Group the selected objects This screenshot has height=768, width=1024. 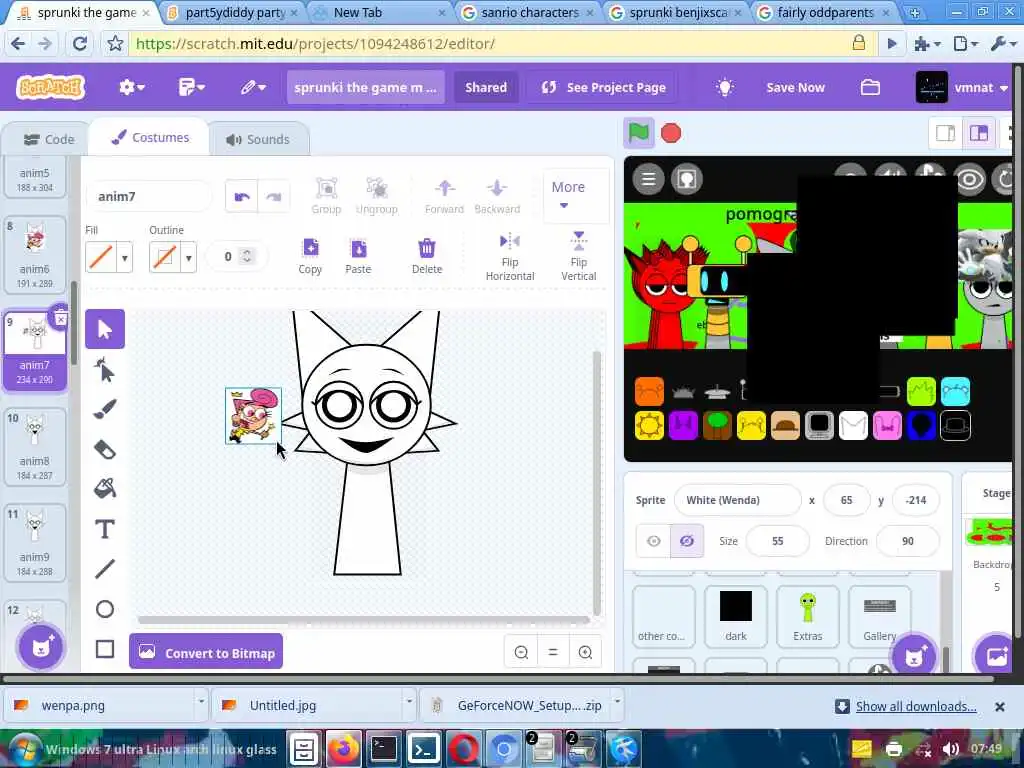tap(327, 196)
